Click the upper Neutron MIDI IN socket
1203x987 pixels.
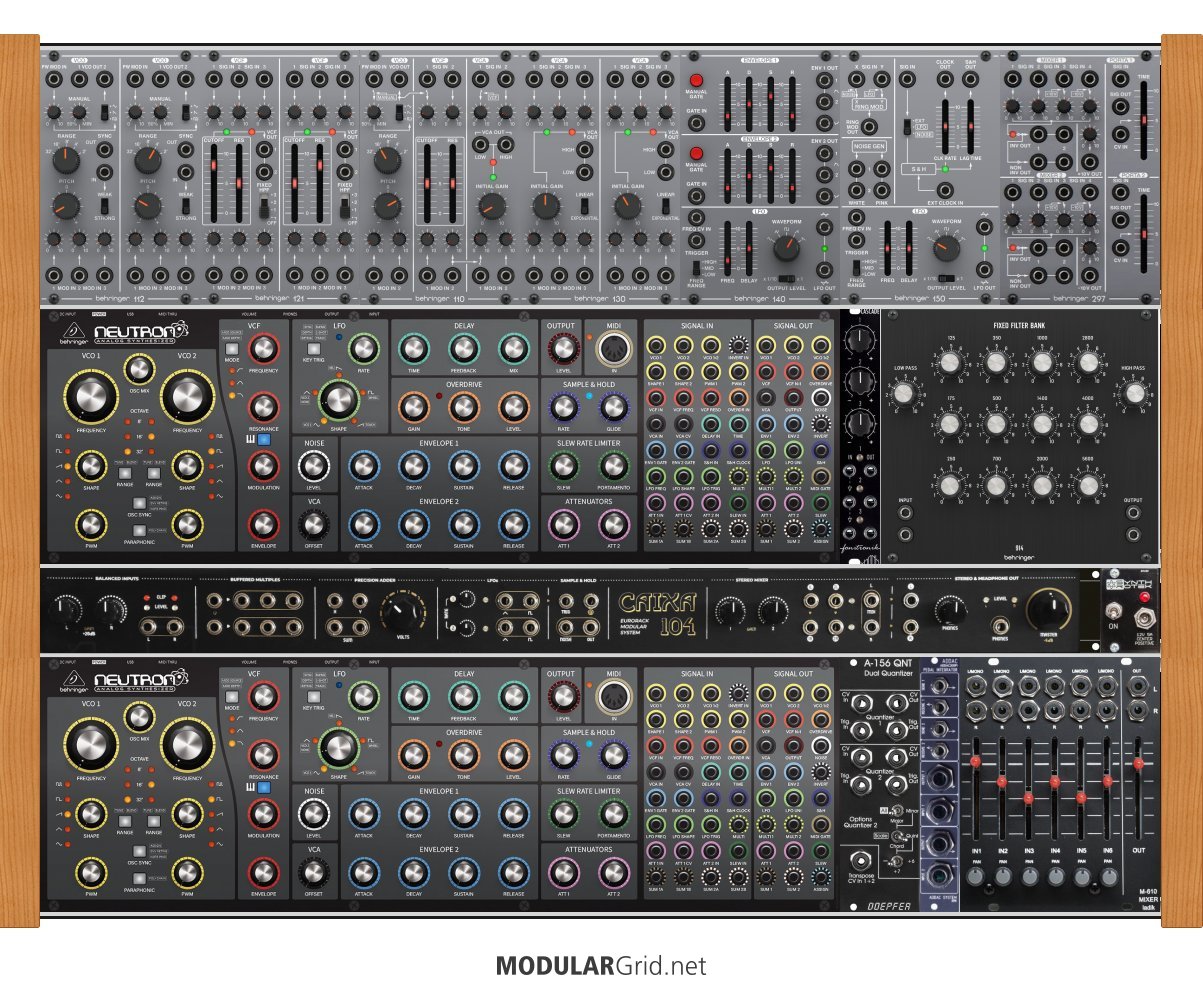(x=614, y=350)
